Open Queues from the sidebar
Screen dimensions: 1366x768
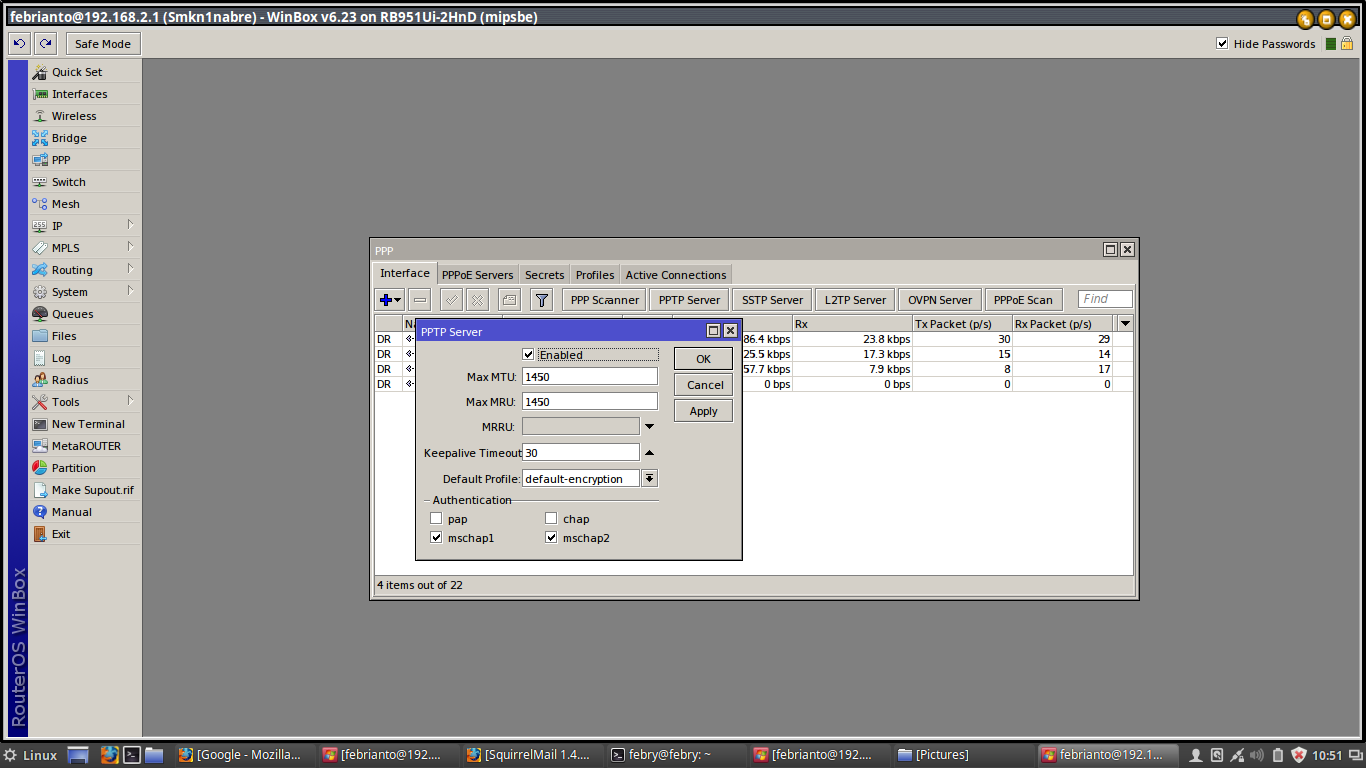click(x=84, y=314)
